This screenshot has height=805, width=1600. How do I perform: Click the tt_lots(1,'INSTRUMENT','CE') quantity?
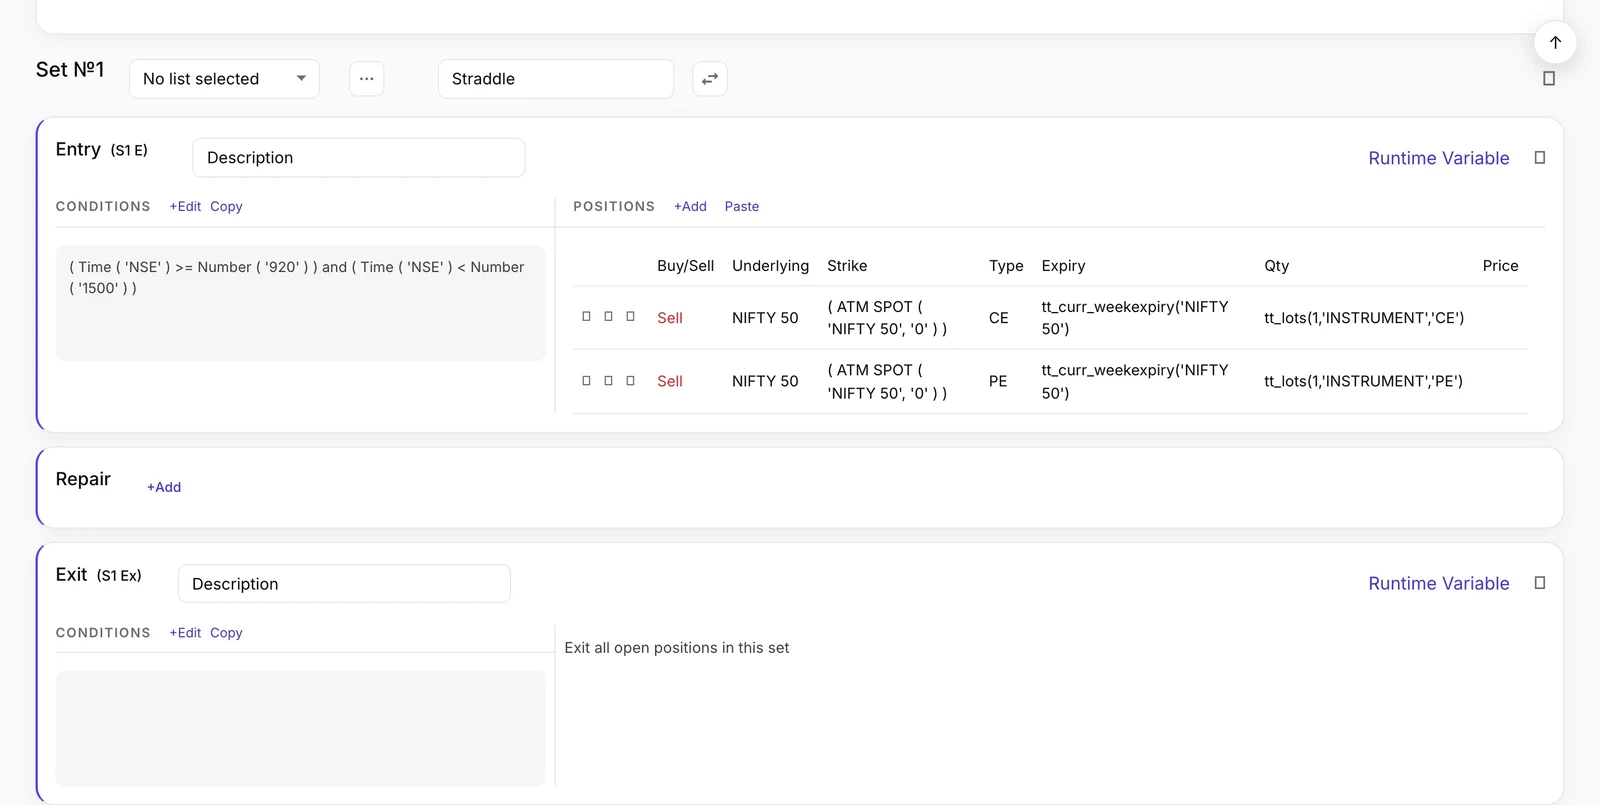coord(1364,318)
